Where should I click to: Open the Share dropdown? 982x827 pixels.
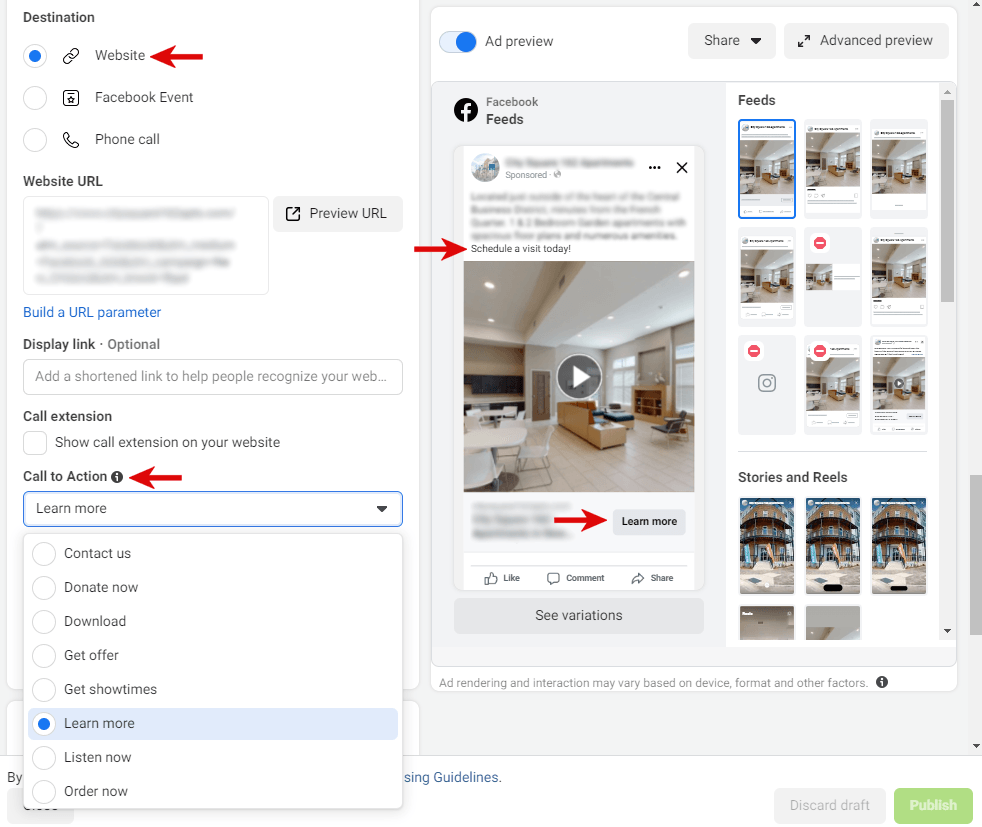[732, 41]
